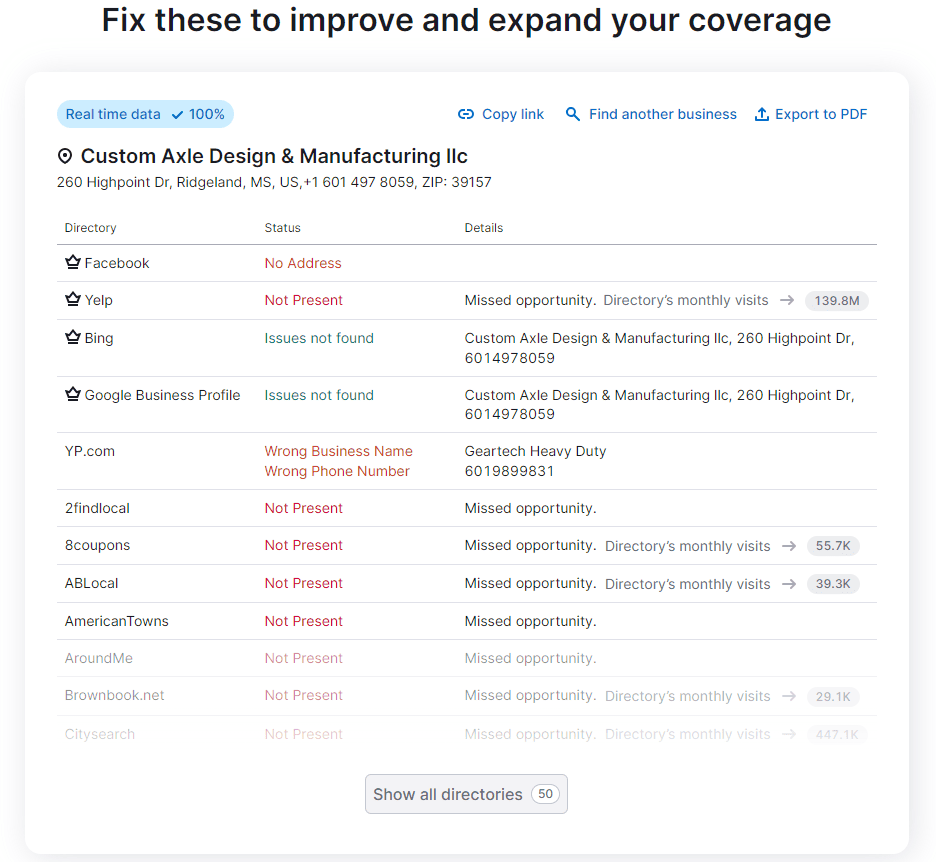The image size is (936, 862).
Task: Click Directory's monthly visits in 8coupons row
Action: point(688,546)
